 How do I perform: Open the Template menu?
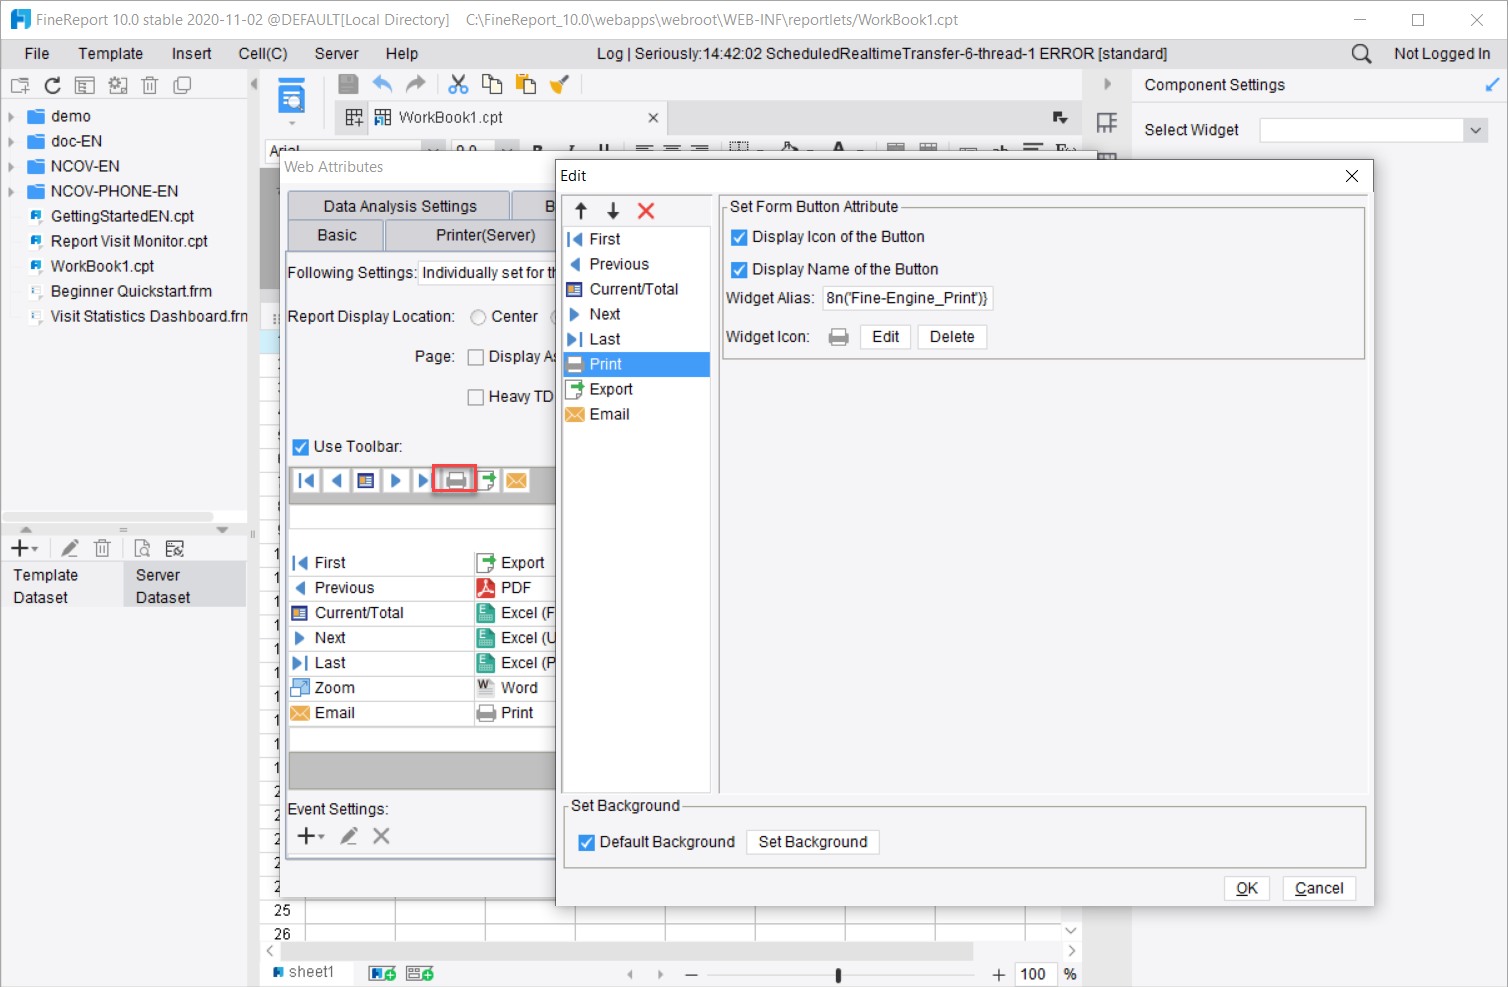(x=111, y=54)
